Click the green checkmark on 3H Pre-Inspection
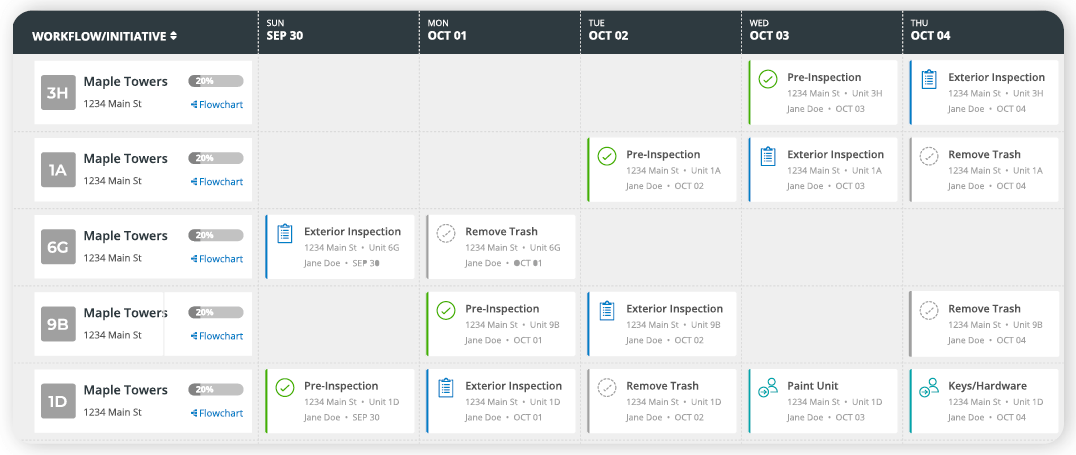Viewport: 1076px width, 455px height. tap(768, 79)
